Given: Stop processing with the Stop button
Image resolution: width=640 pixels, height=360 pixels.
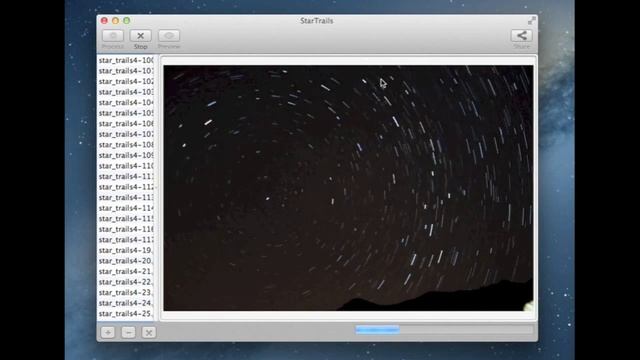Looking at the screenshot, I should click(x=140, y=36).
